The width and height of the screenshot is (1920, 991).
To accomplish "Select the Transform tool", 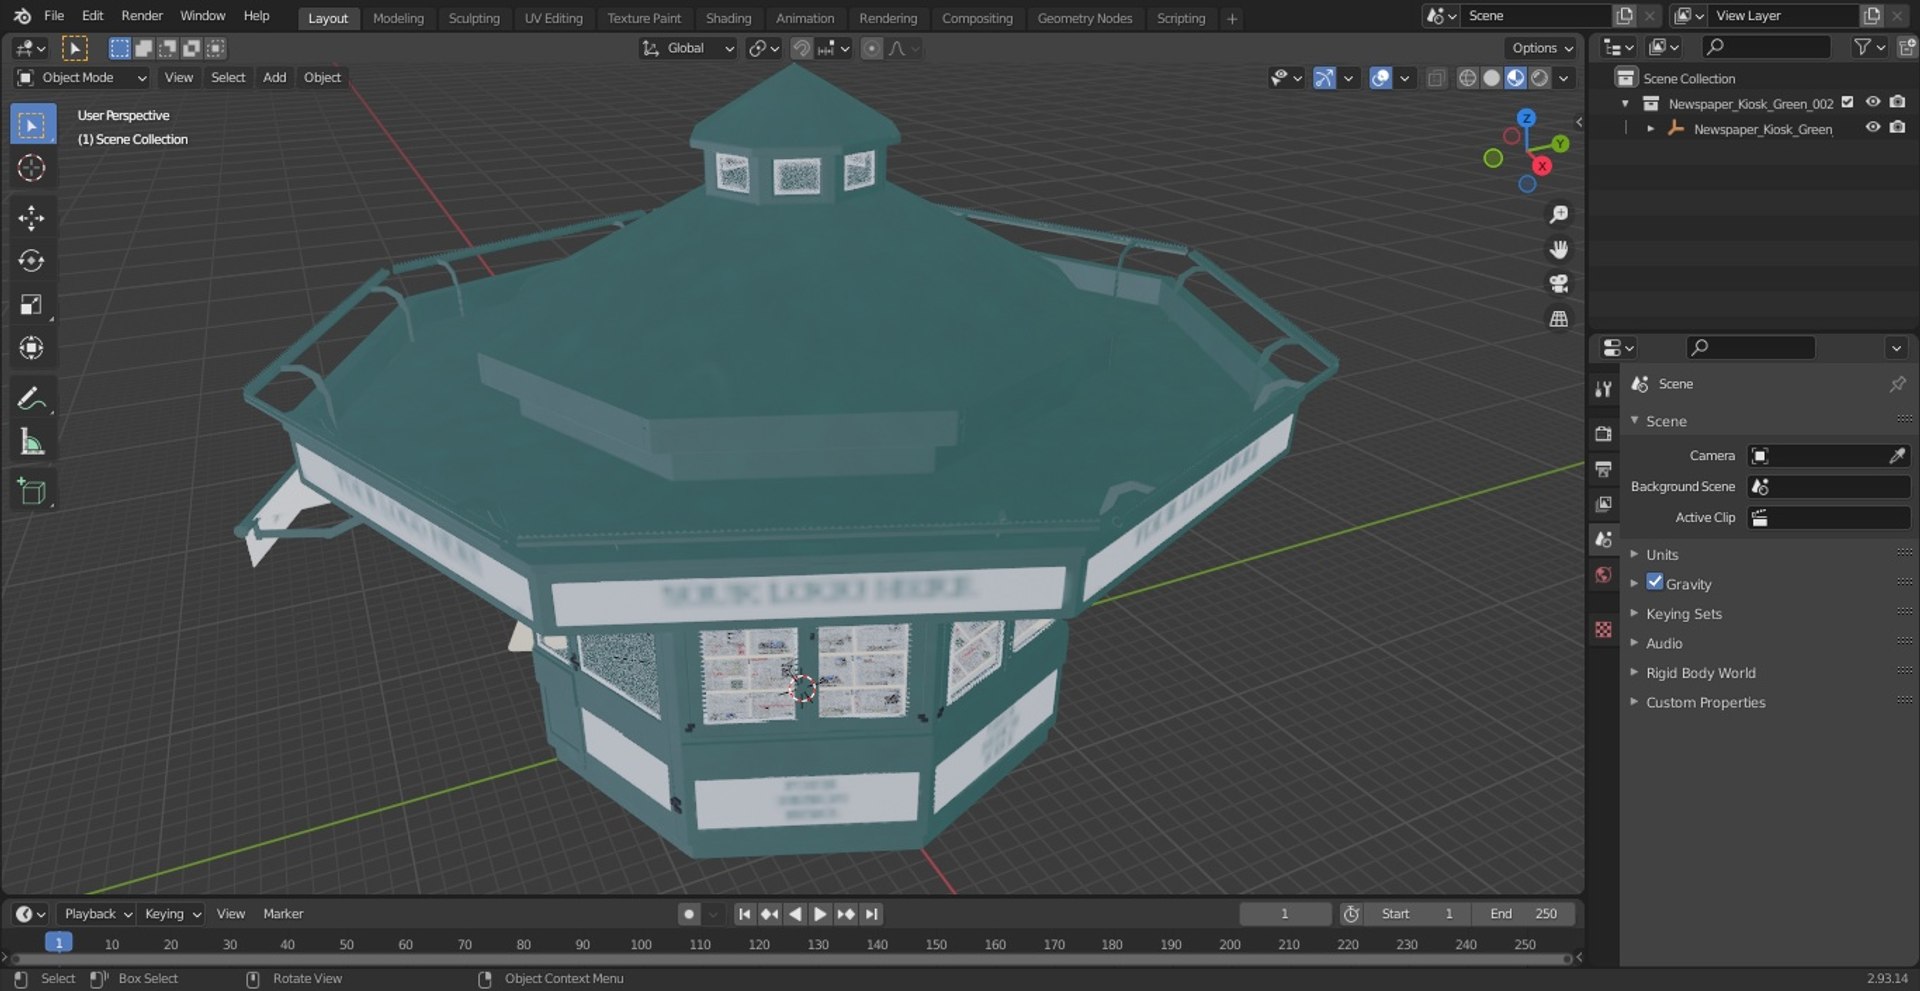I will (x=32, y=348).
